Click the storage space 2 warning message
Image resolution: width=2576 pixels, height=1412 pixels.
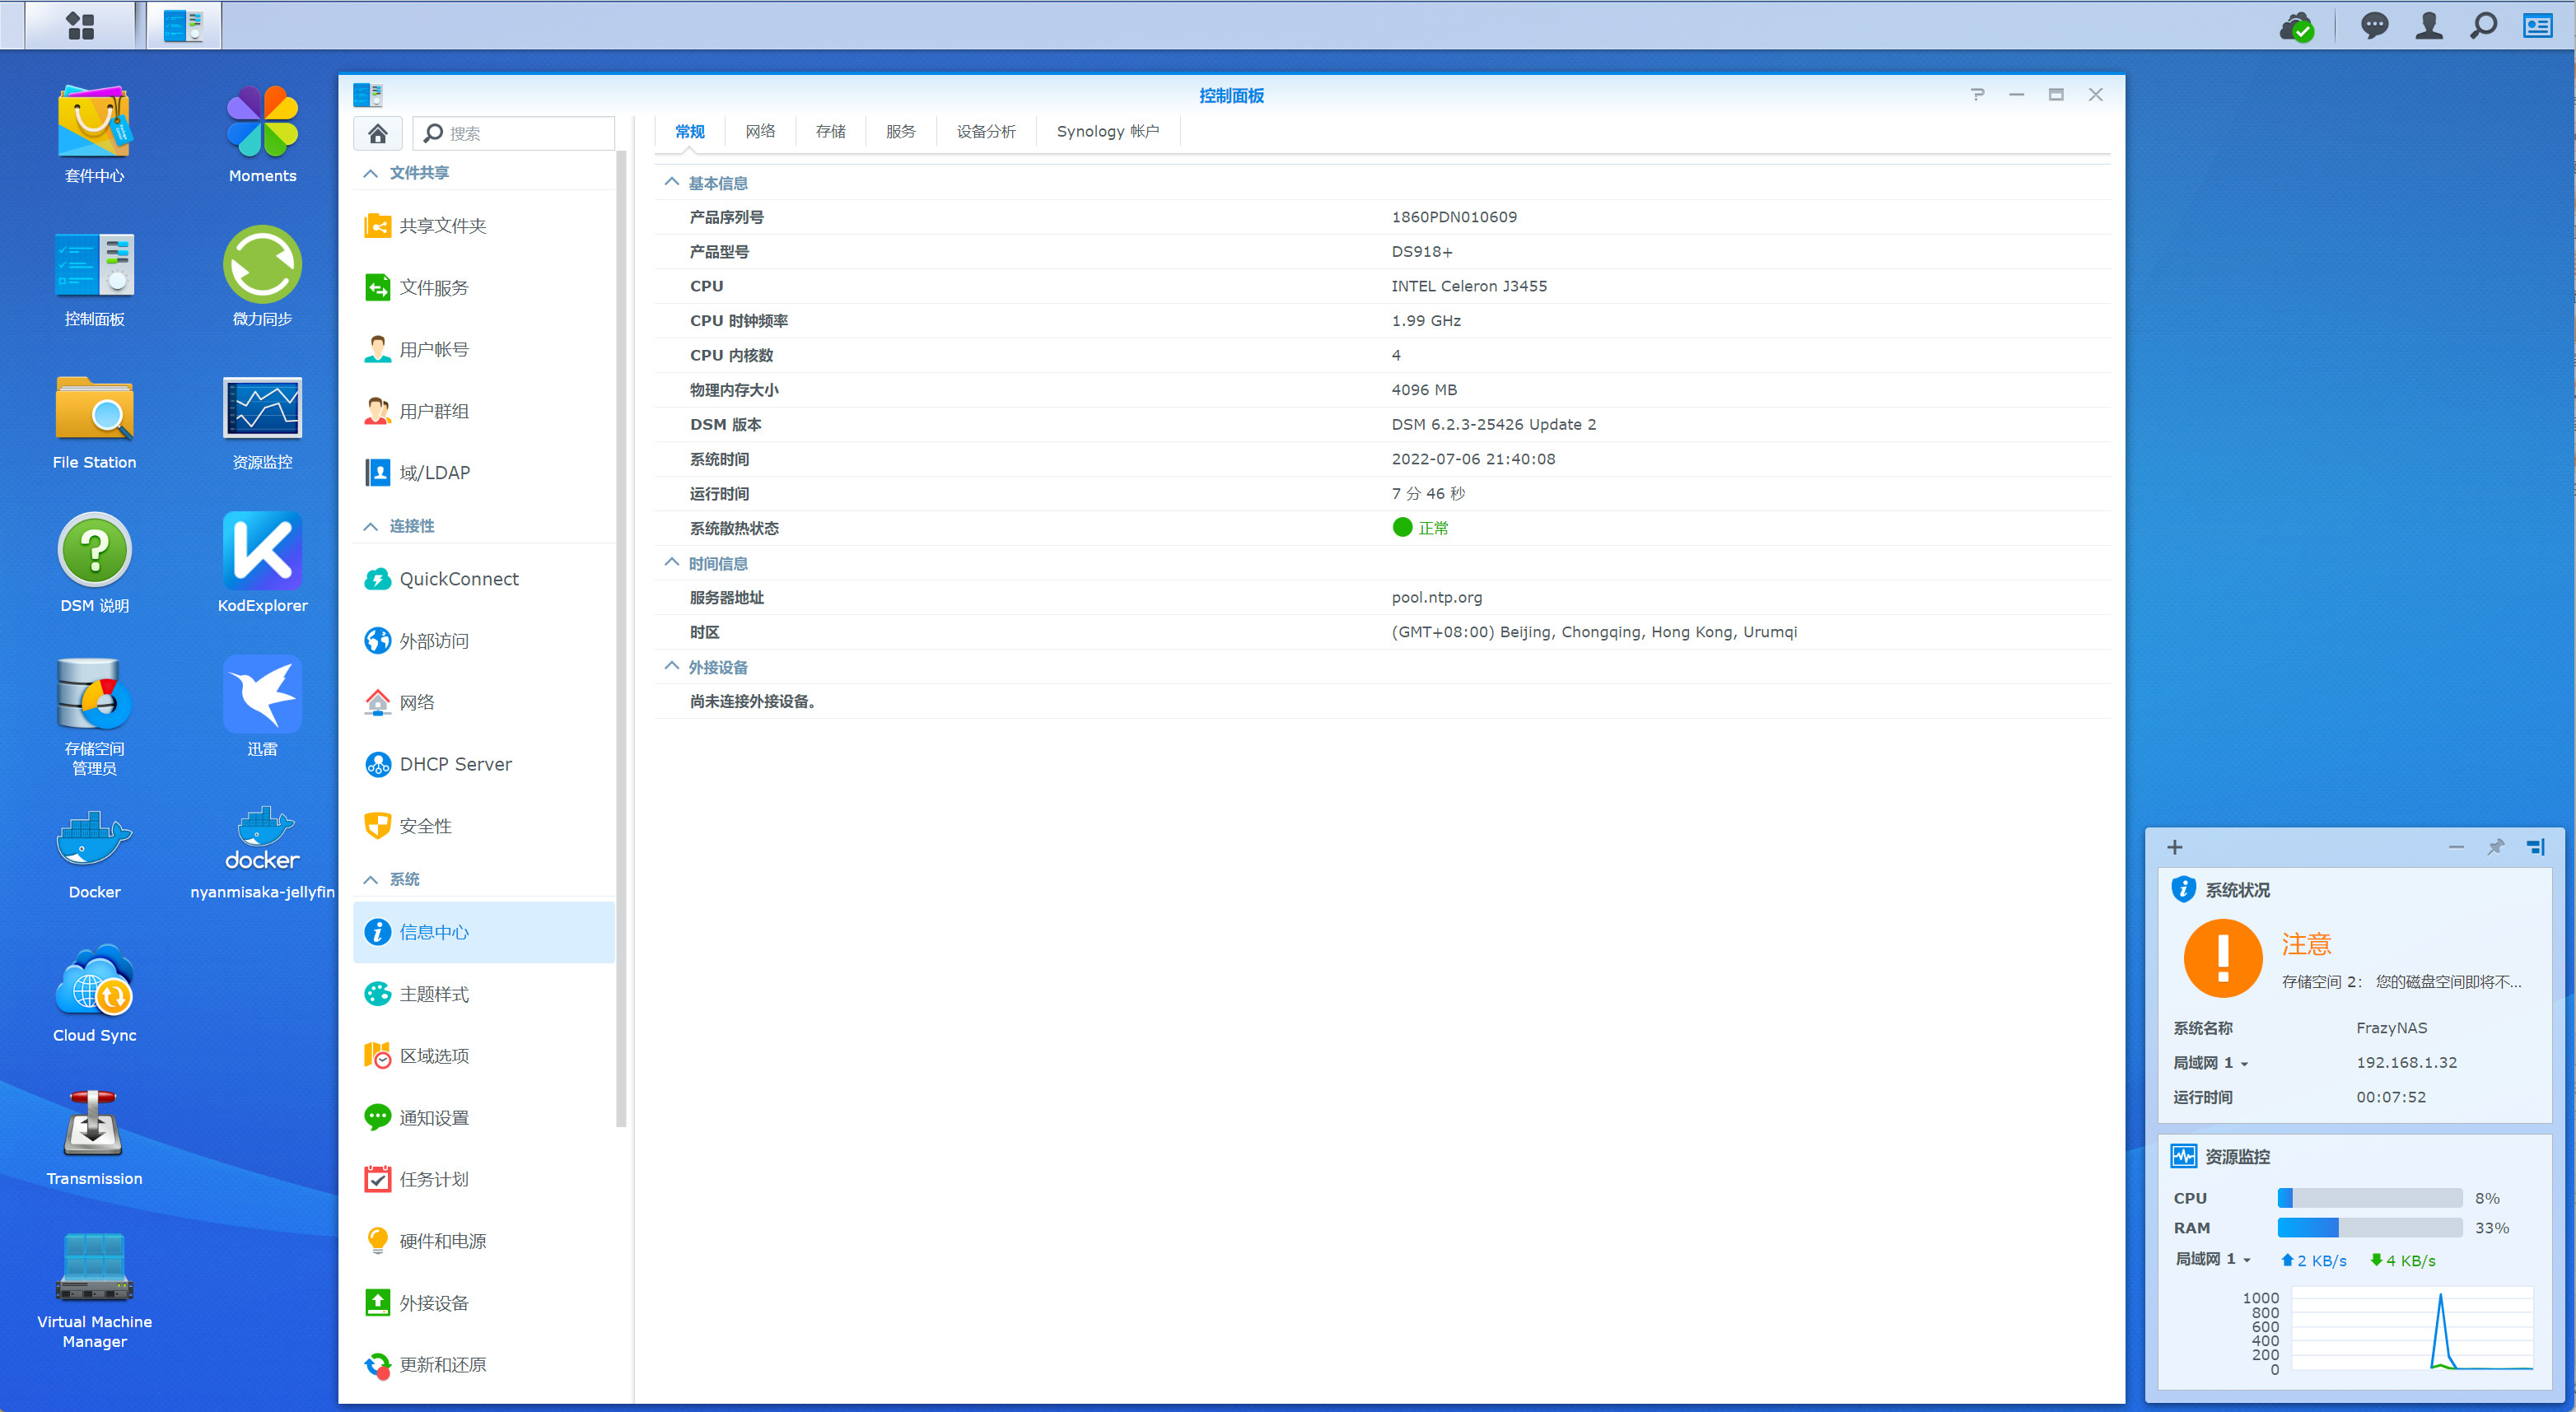tap(2401, 982)
